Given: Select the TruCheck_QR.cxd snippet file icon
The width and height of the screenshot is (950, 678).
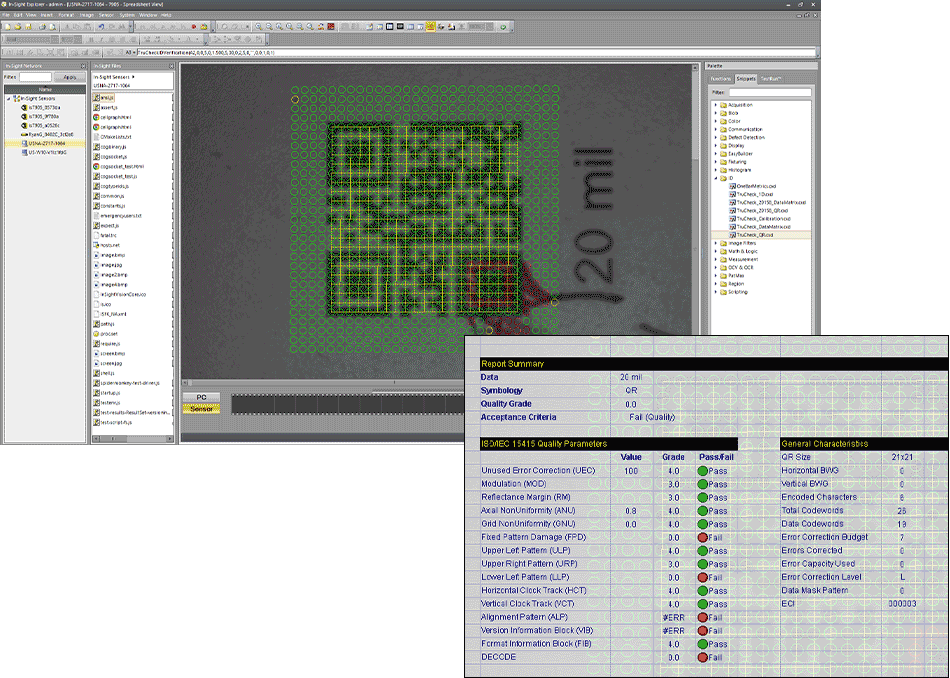Looking at the screenshot, I should point(732,234).
